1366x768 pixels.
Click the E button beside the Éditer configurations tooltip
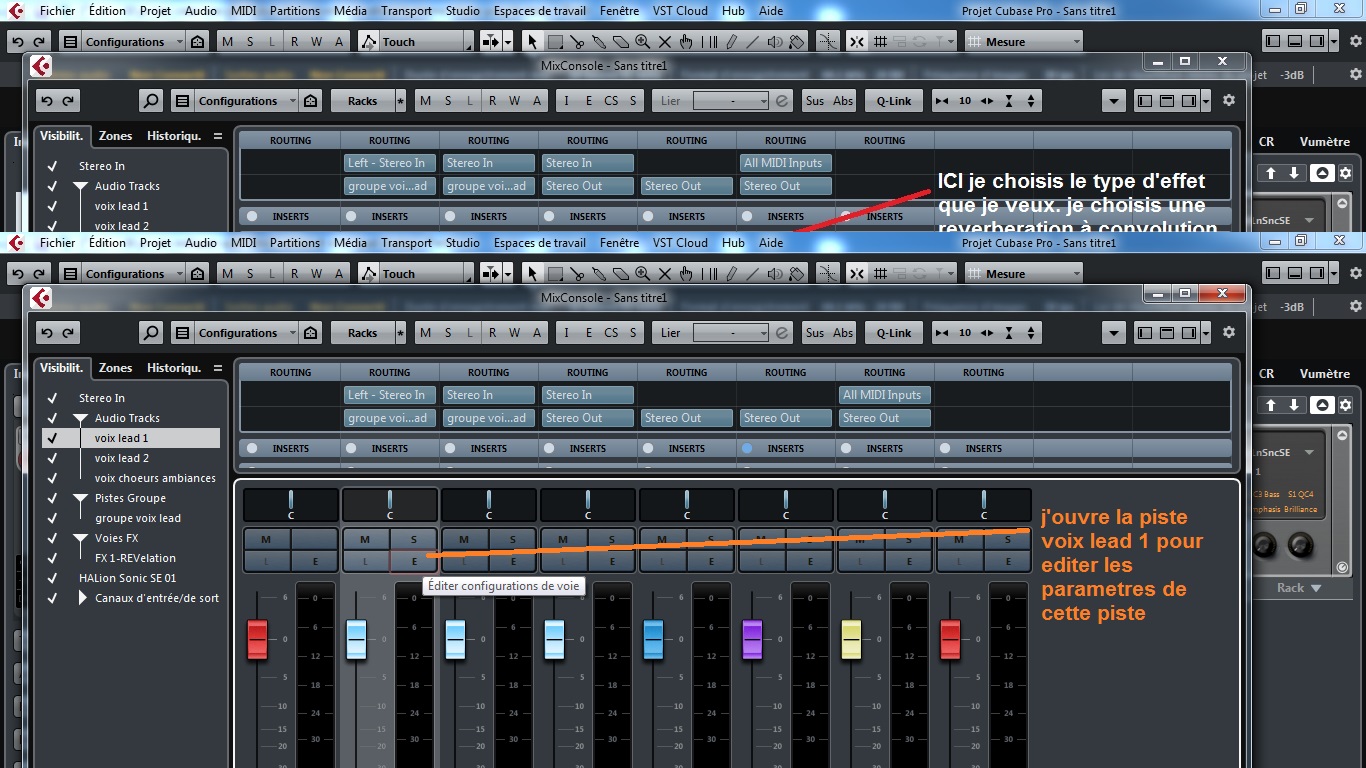pyautogui.click(x=415, y=562)
